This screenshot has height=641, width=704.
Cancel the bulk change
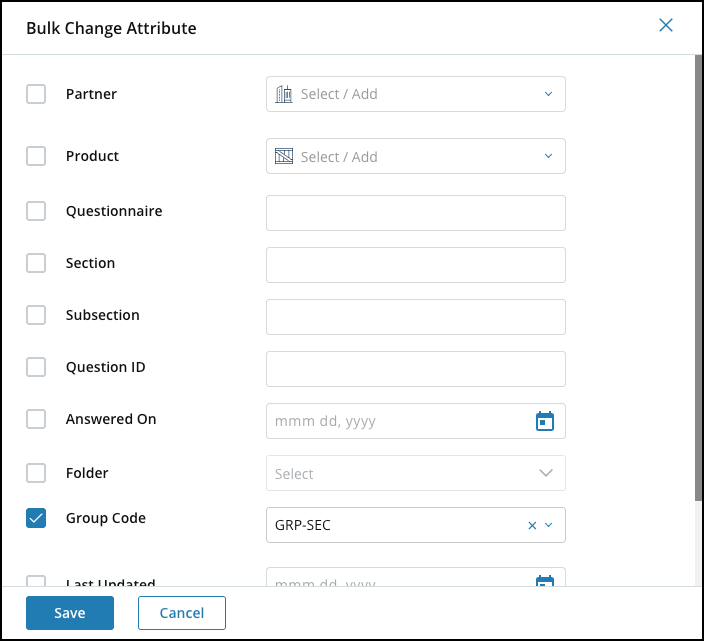click(182, 613)
